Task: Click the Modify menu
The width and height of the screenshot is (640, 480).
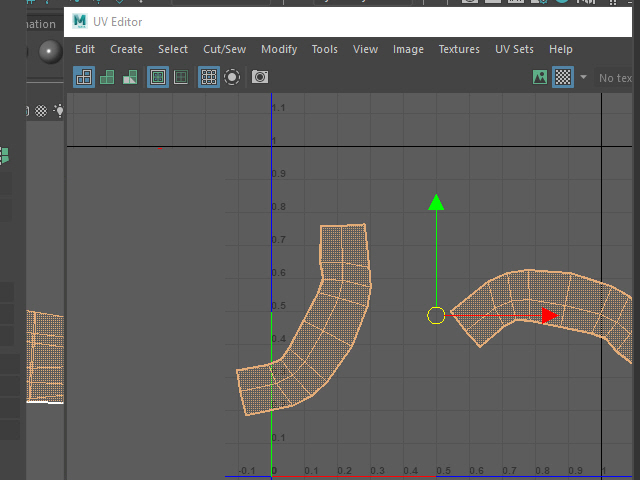Action: point(279,49)
